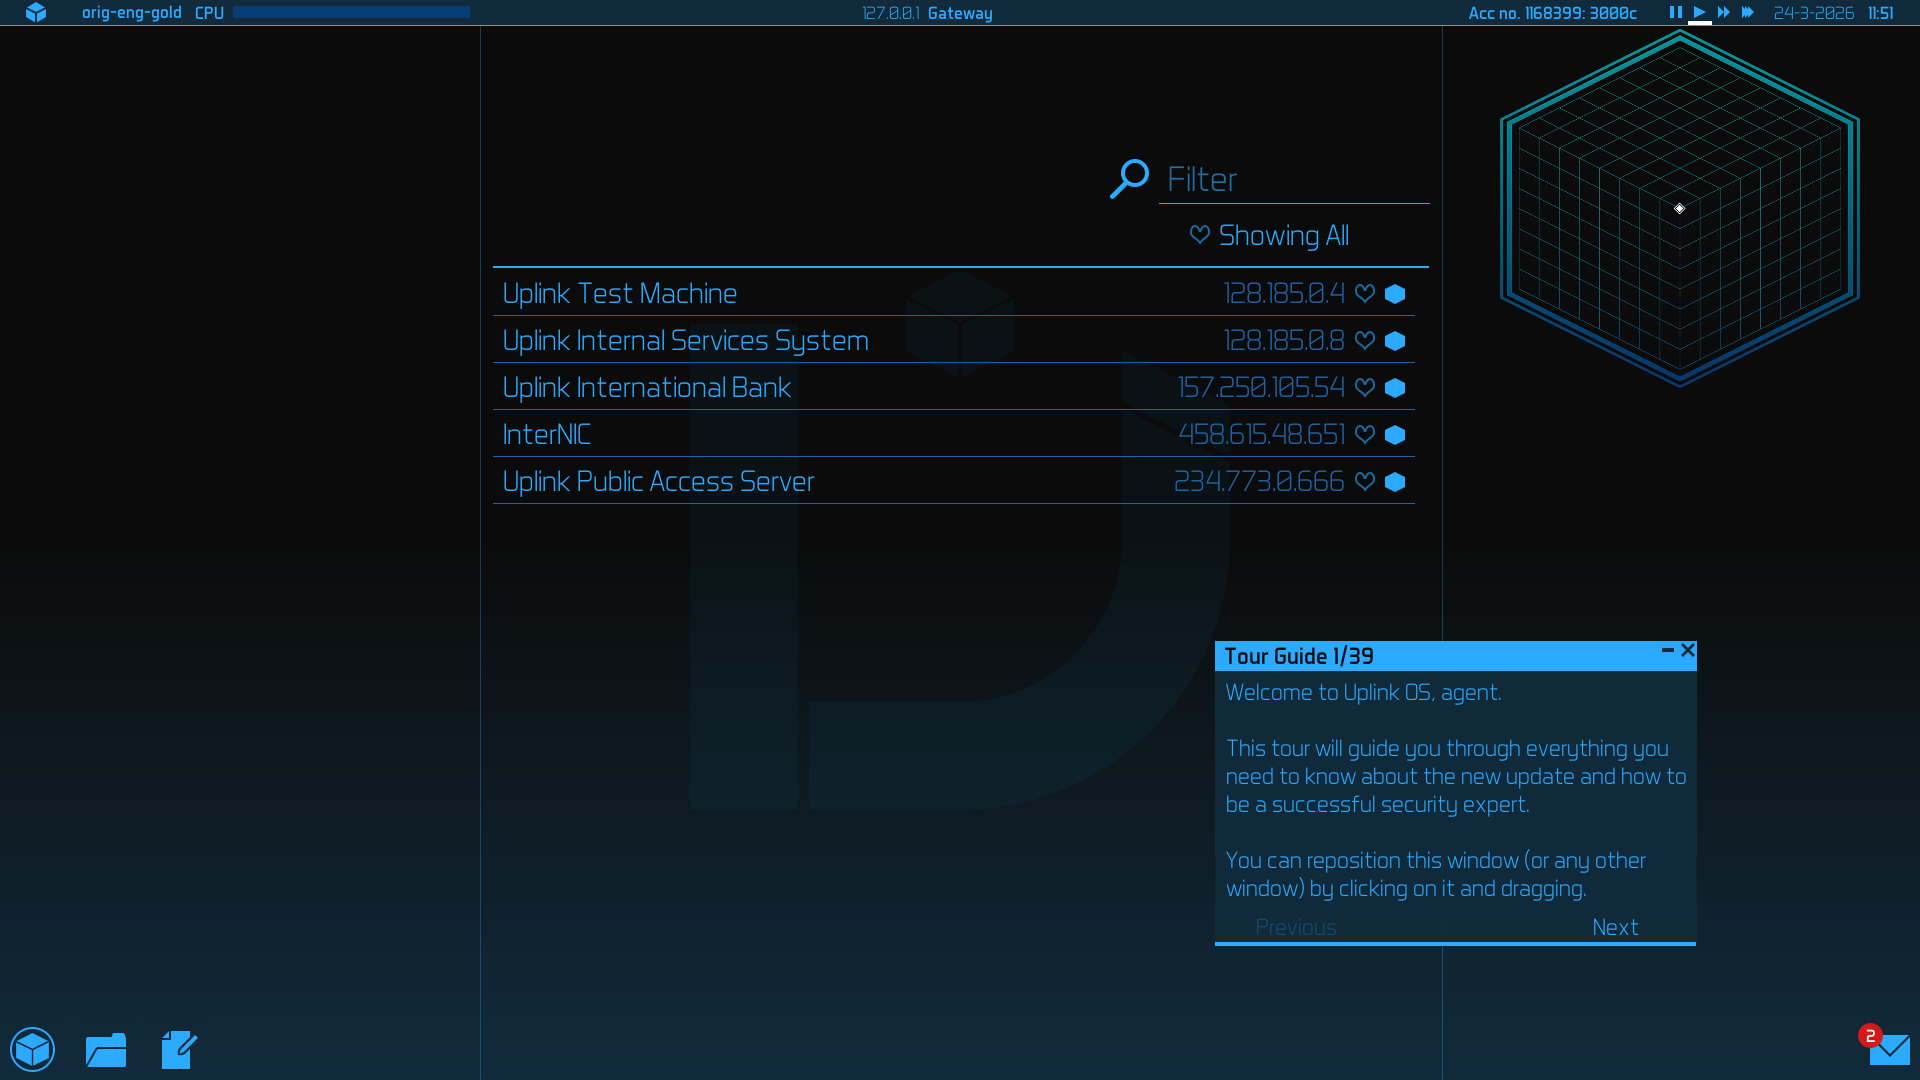Favourite Uplink International Bank with heart
The image size is (1920, 1080).
click(x=1365, y=387)
